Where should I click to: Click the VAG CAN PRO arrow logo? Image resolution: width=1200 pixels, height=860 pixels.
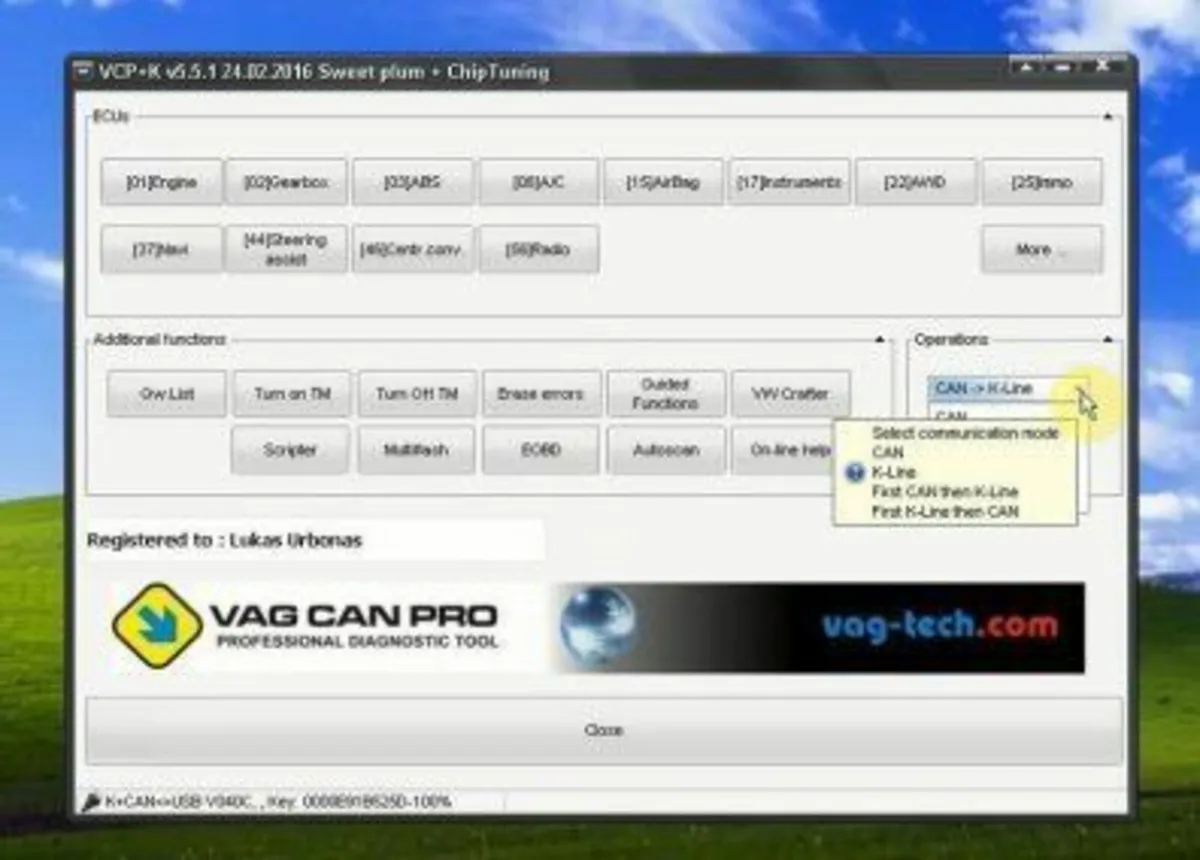click(x=160, y=623)
